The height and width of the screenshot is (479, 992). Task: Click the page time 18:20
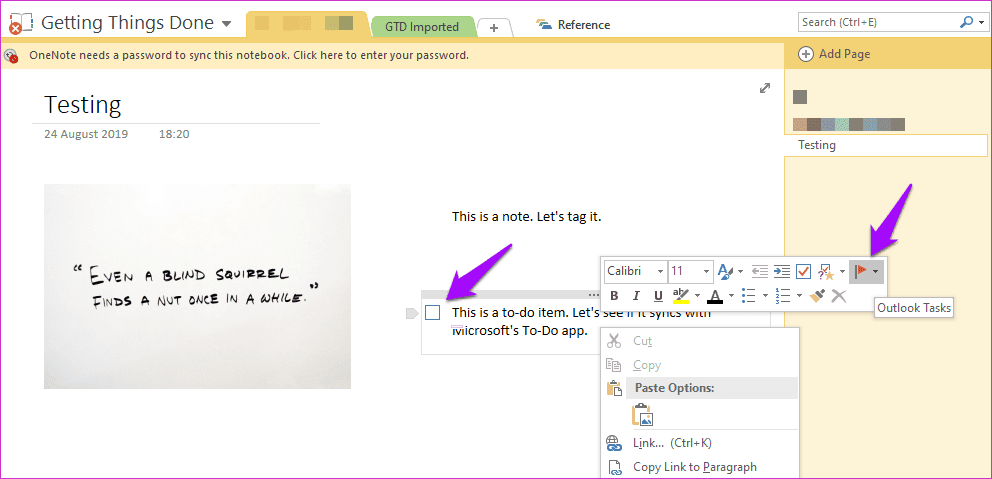175,134
